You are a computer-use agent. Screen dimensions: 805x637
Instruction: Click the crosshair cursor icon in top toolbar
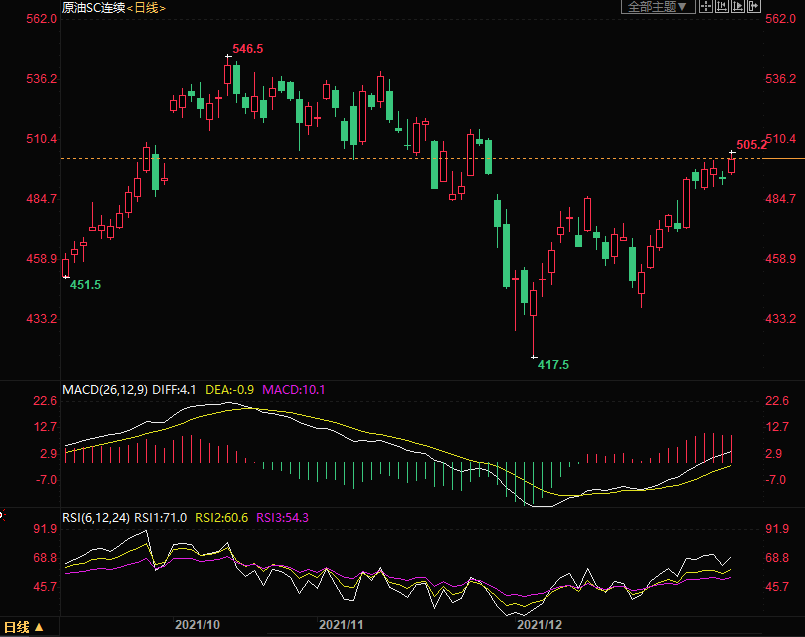pyautogui.click(x=706, y=6)
